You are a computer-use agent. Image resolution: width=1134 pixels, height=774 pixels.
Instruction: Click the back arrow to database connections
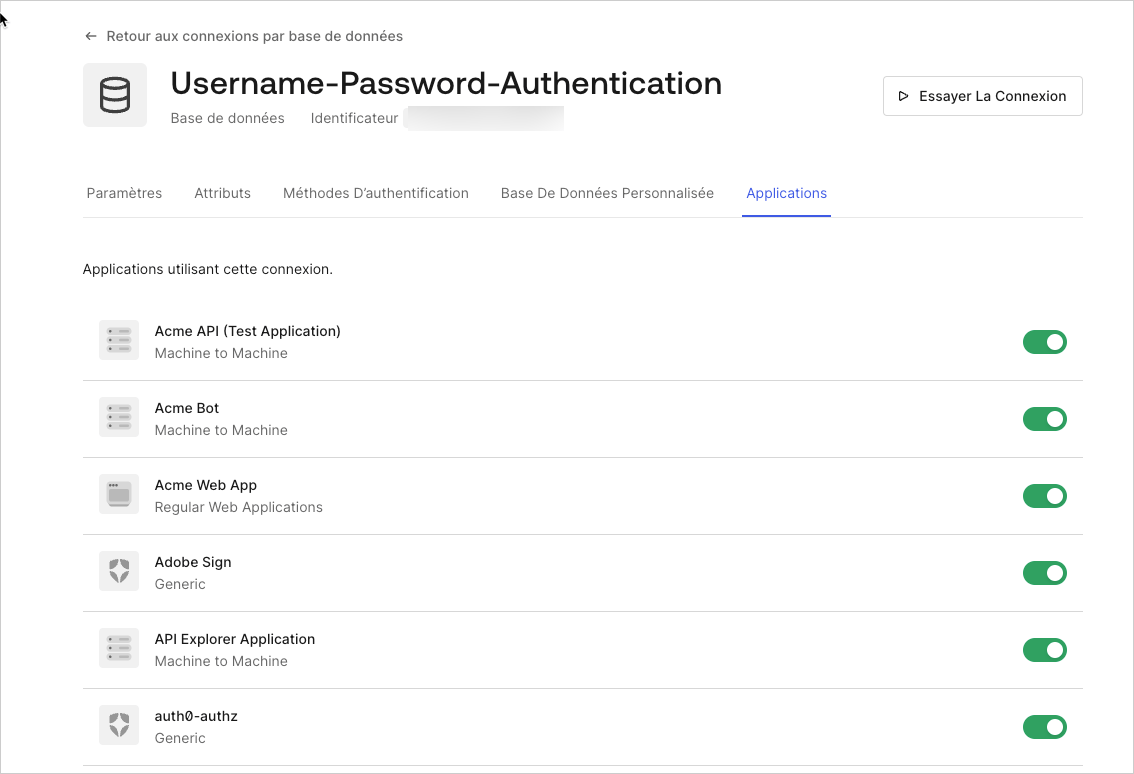click(x=90, y=36)
